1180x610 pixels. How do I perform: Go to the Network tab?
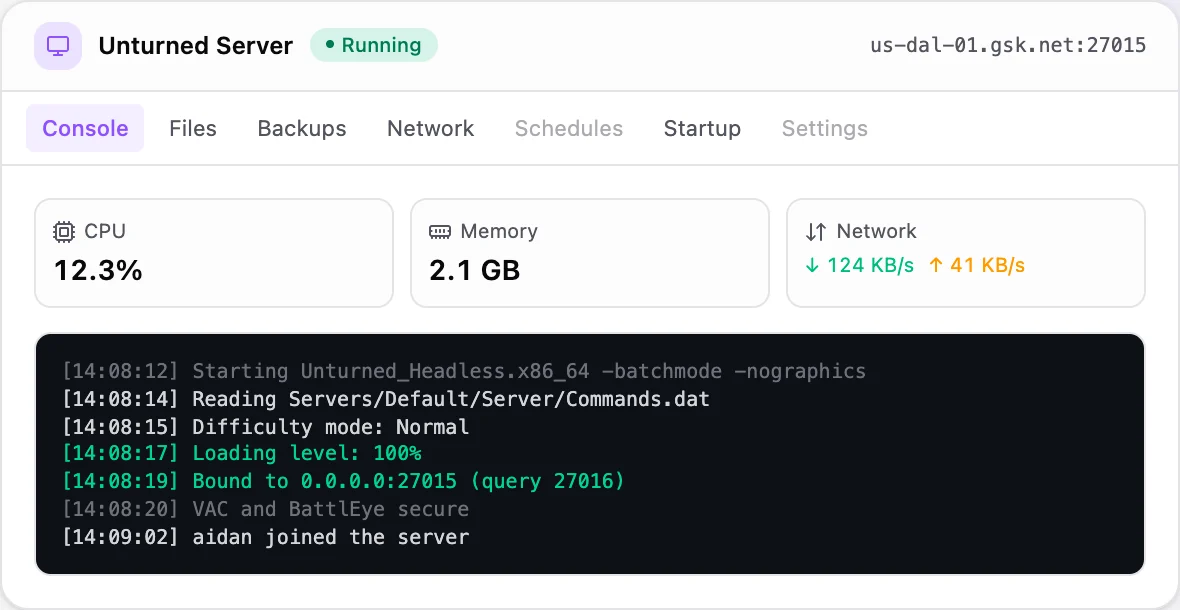(x=430, y=129)
